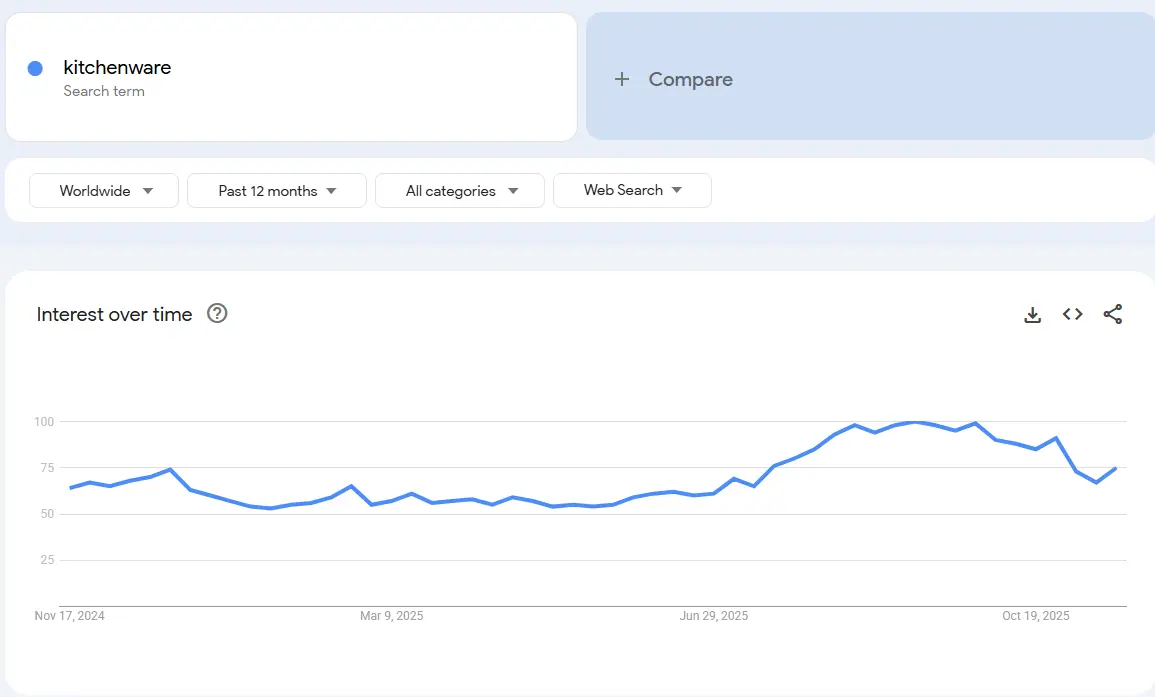Click the 100 value on the y-axis
1155x697 pixels.
coord(43,422)
